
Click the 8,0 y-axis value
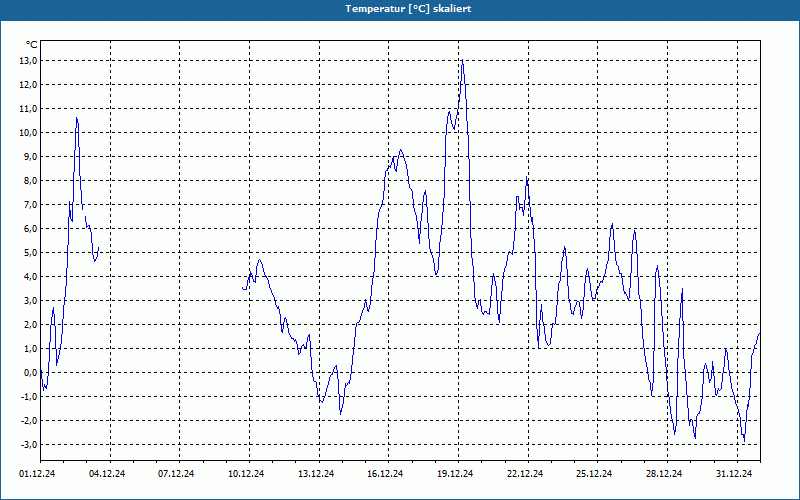click(31, 181)
